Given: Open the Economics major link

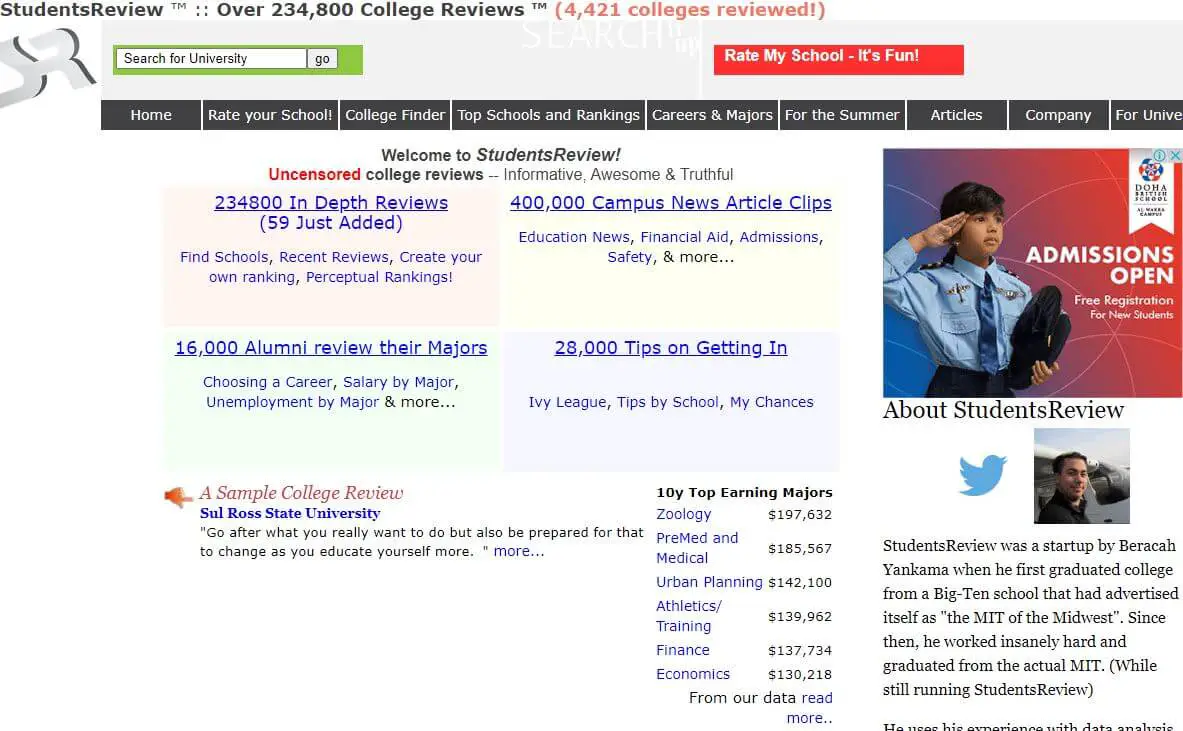Looking at the screenshot, I should [693, 674].
